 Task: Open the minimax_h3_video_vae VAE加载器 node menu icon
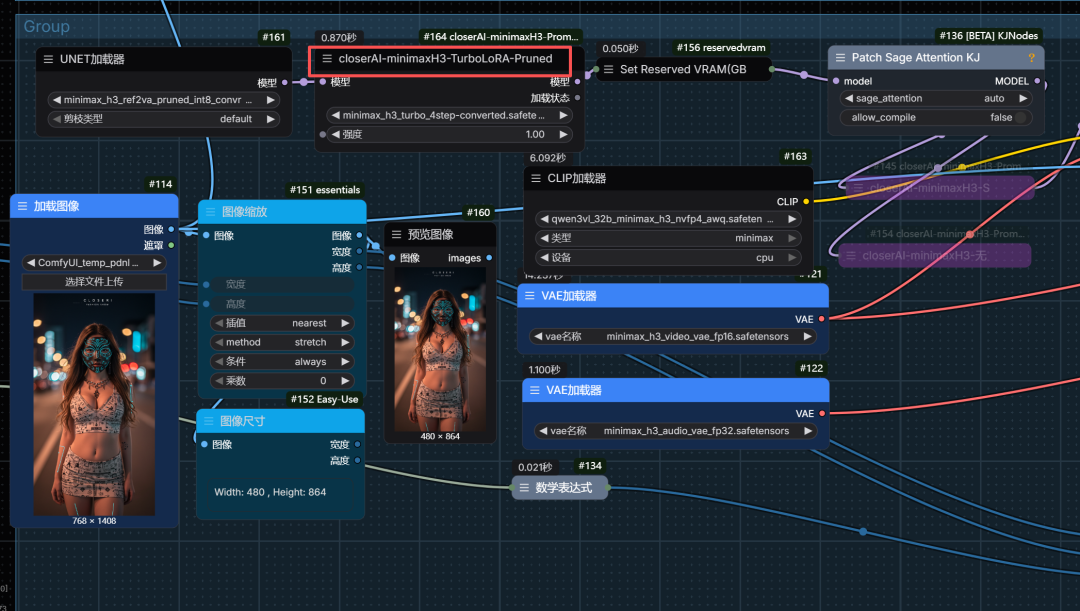click(x=530, y=296)
